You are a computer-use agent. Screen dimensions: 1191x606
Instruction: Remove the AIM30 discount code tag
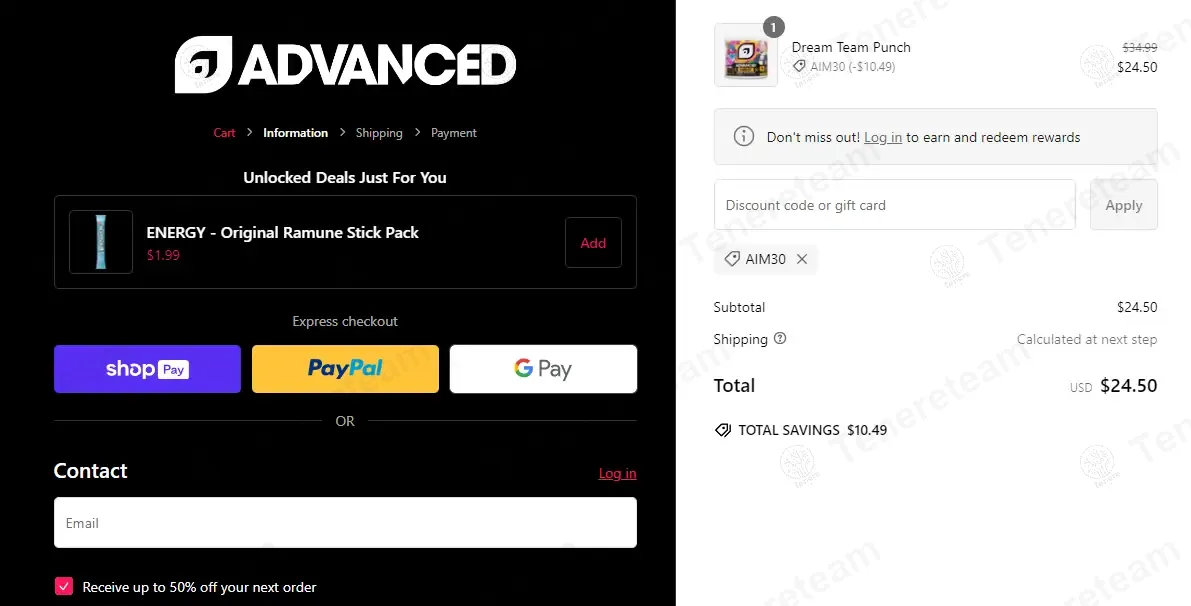point(802,259)
